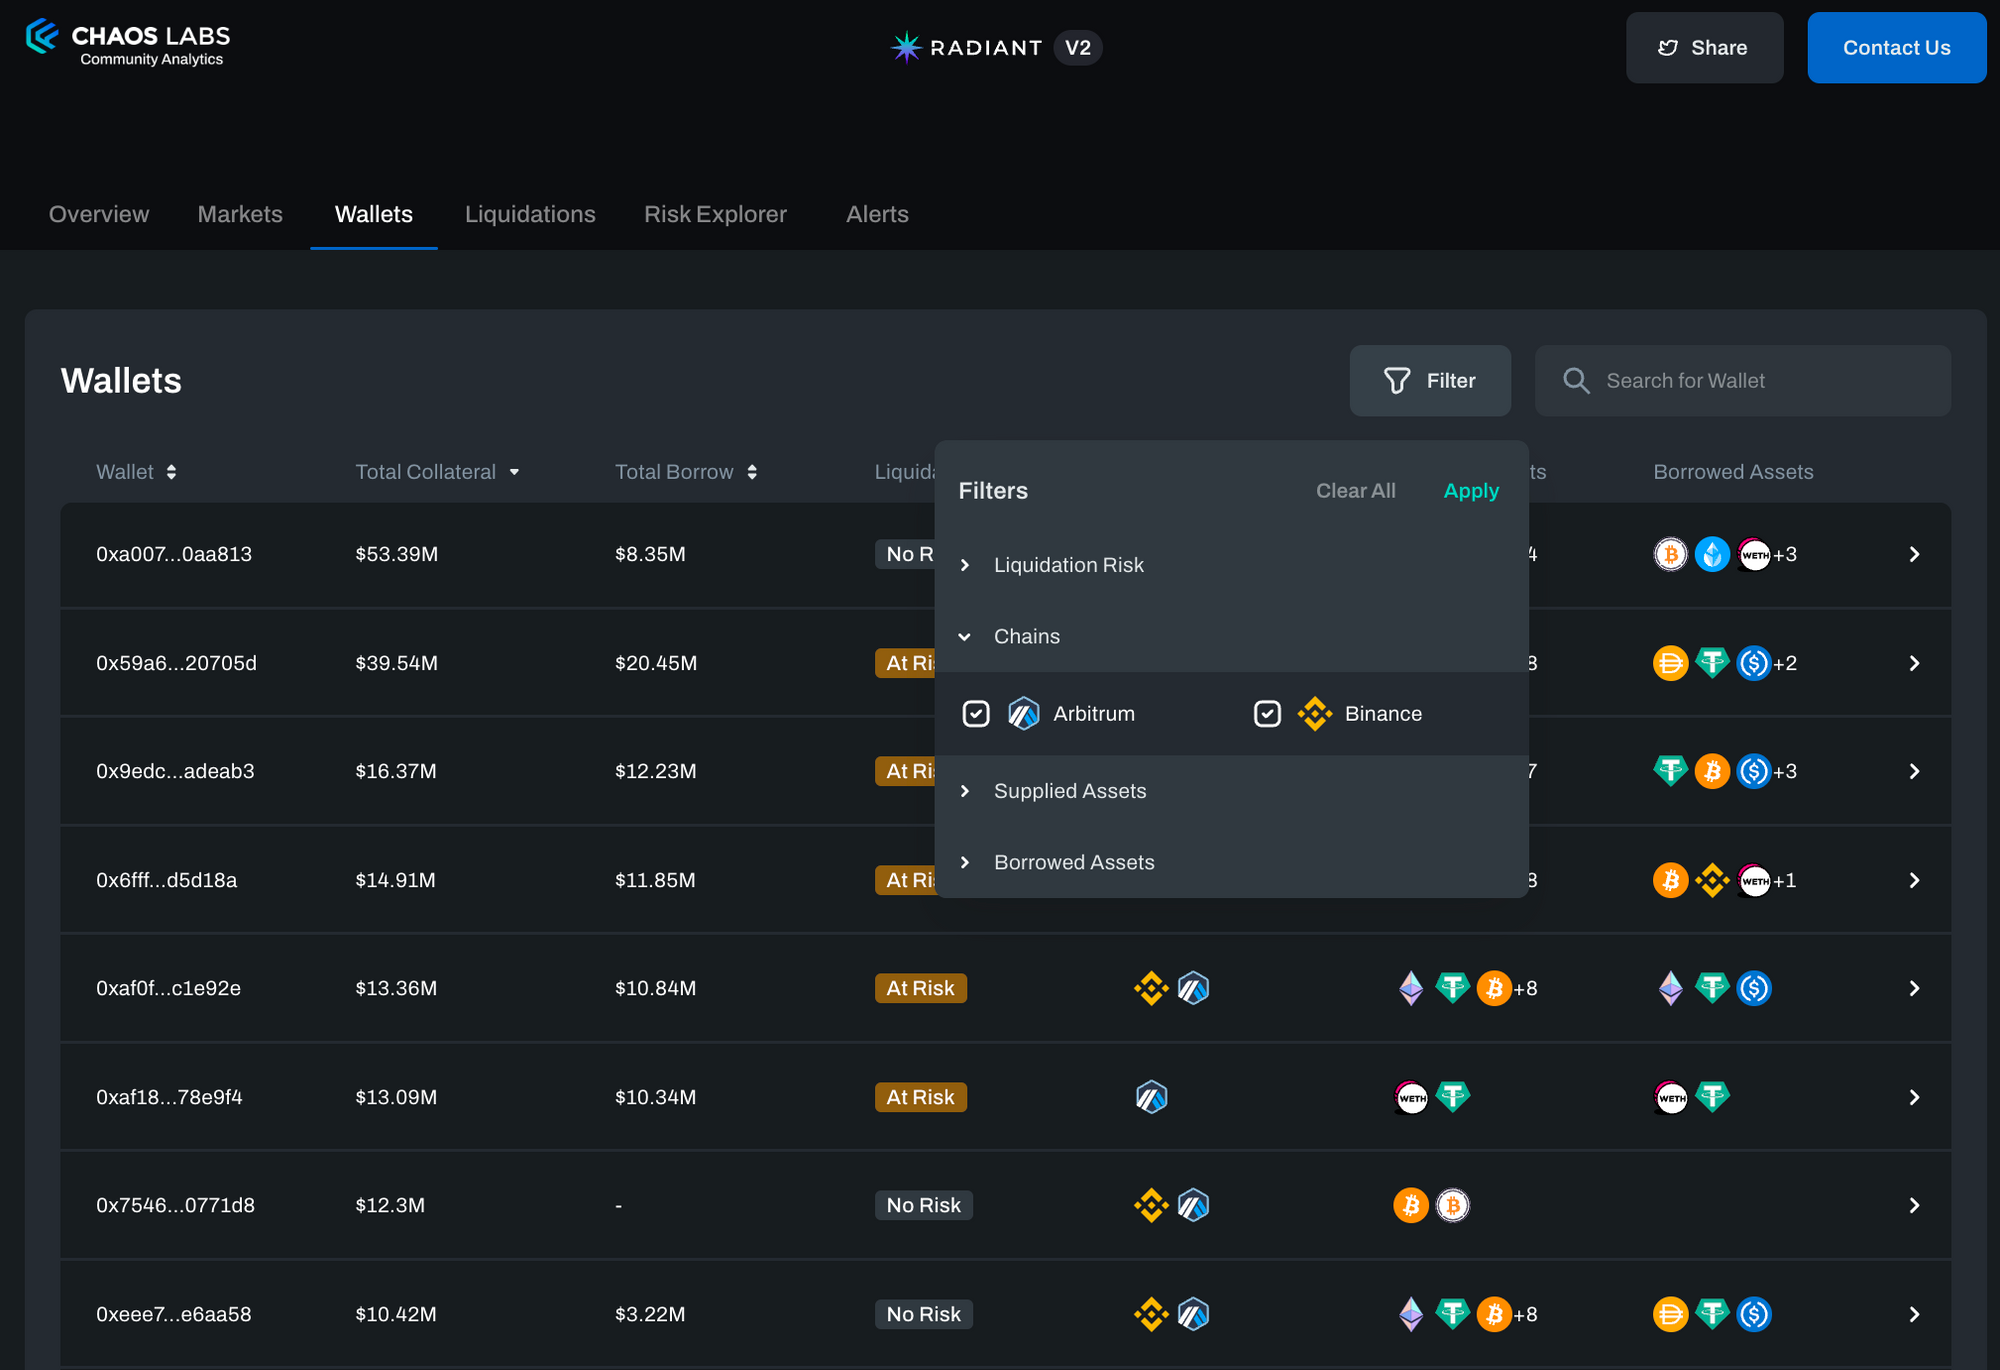This screenshot has width=2000, height=1370.
Task: Expand the Liquidation Risk filter section
Action: click(1067, 565)
